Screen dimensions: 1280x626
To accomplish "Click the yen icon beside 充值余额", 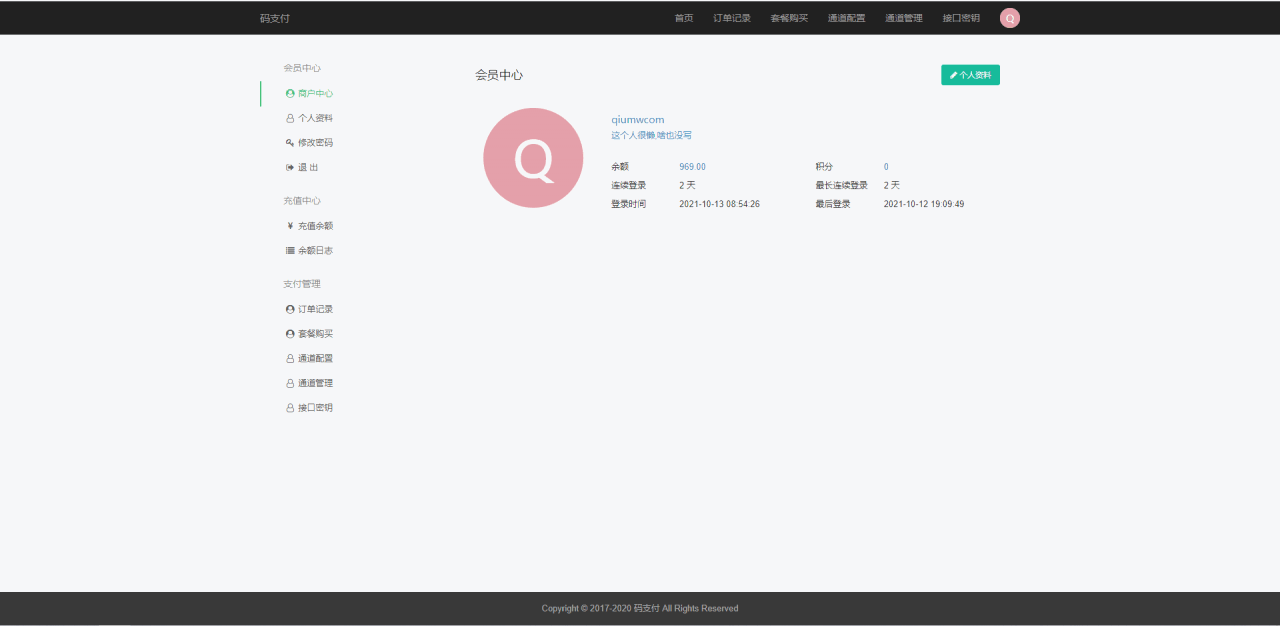I will coord(290,226).
